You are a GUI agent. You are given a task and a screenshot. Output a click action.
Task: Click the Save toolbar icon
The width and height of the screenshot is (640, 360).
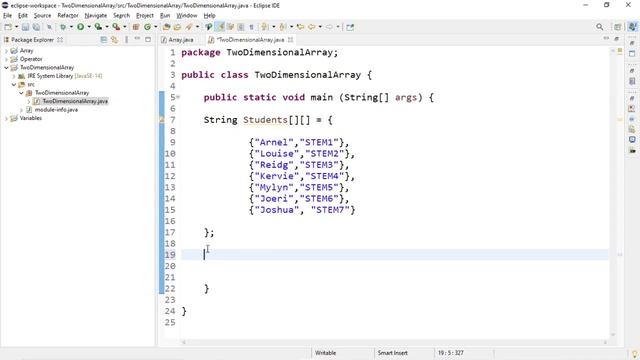coord(25,27)
